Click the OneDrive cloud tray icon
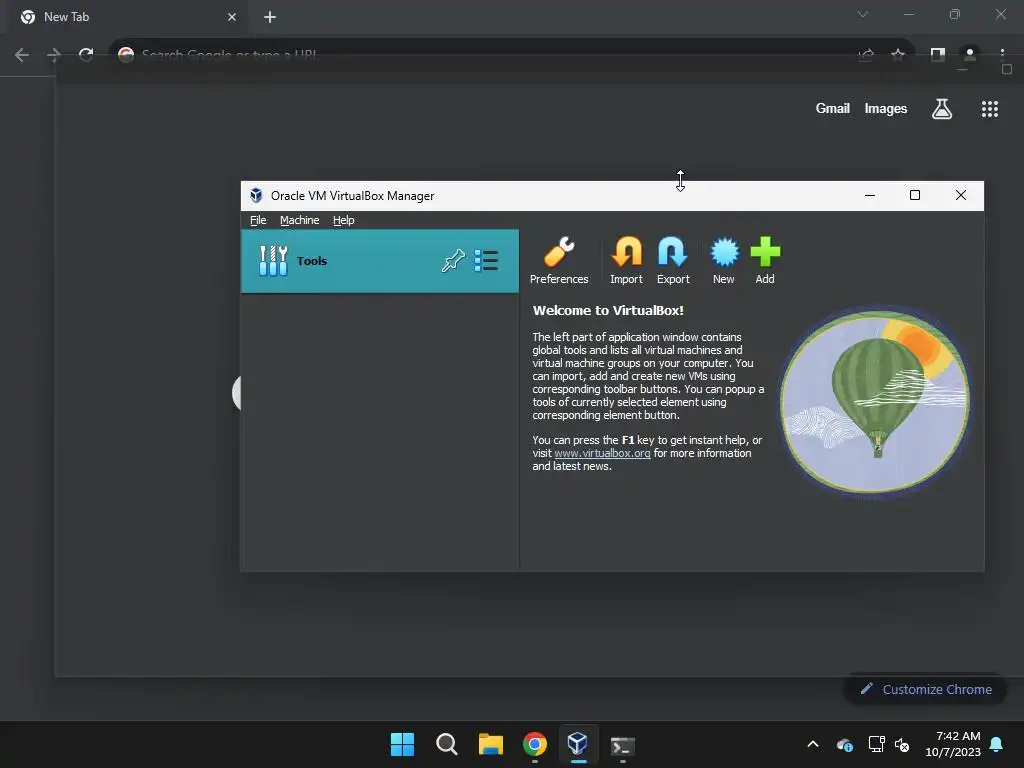The height and width of the screenshot is (768, 1024). [x=844, y=744]
